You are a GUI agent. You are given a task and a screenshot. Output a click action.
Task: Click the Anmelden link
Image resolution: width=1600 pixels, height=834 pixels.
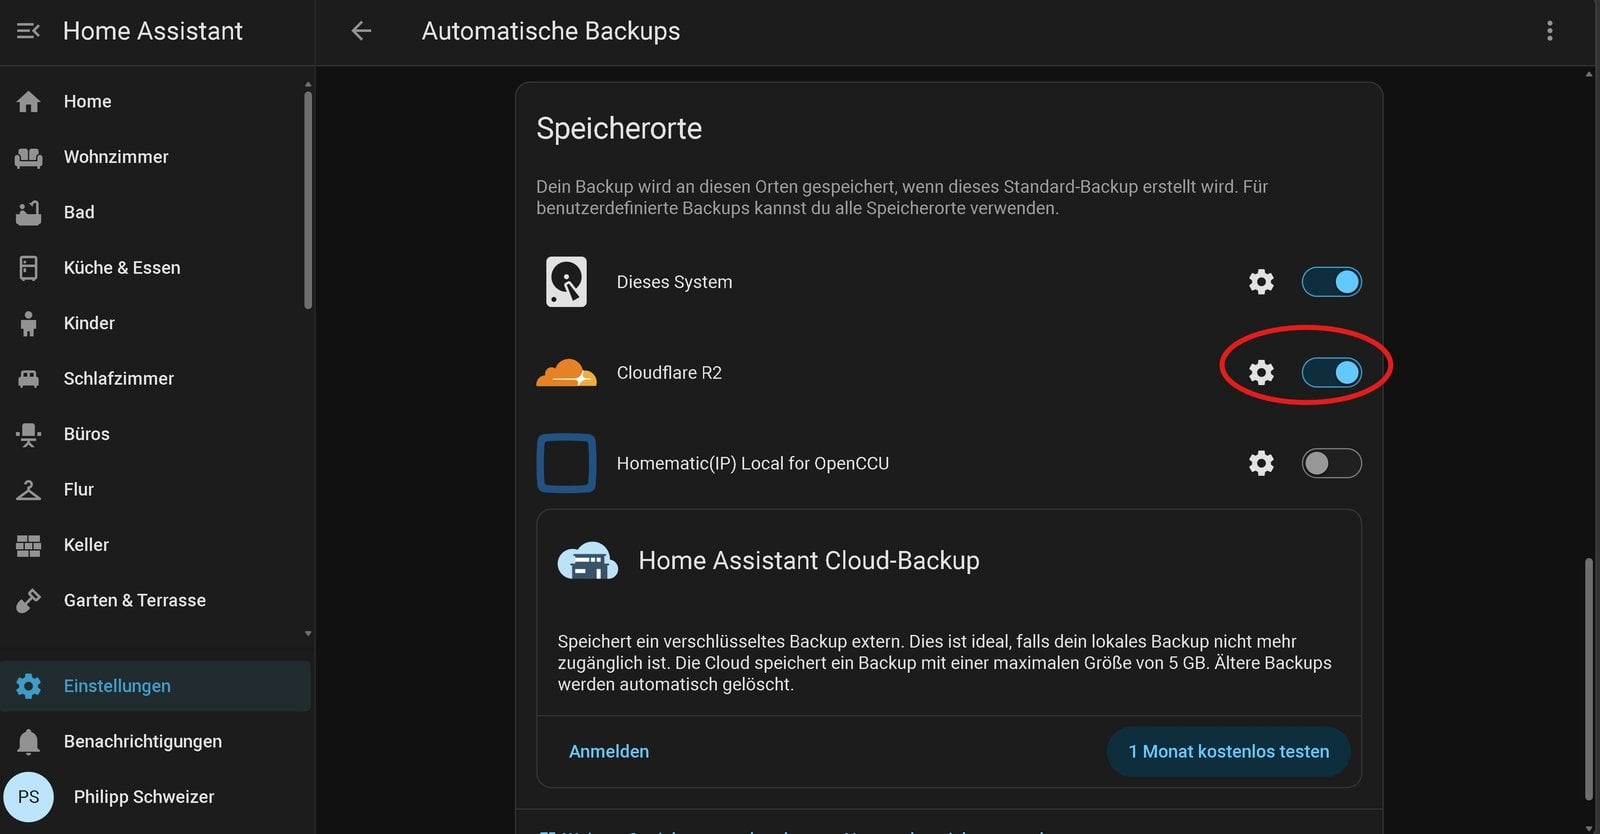coord(609,751)
